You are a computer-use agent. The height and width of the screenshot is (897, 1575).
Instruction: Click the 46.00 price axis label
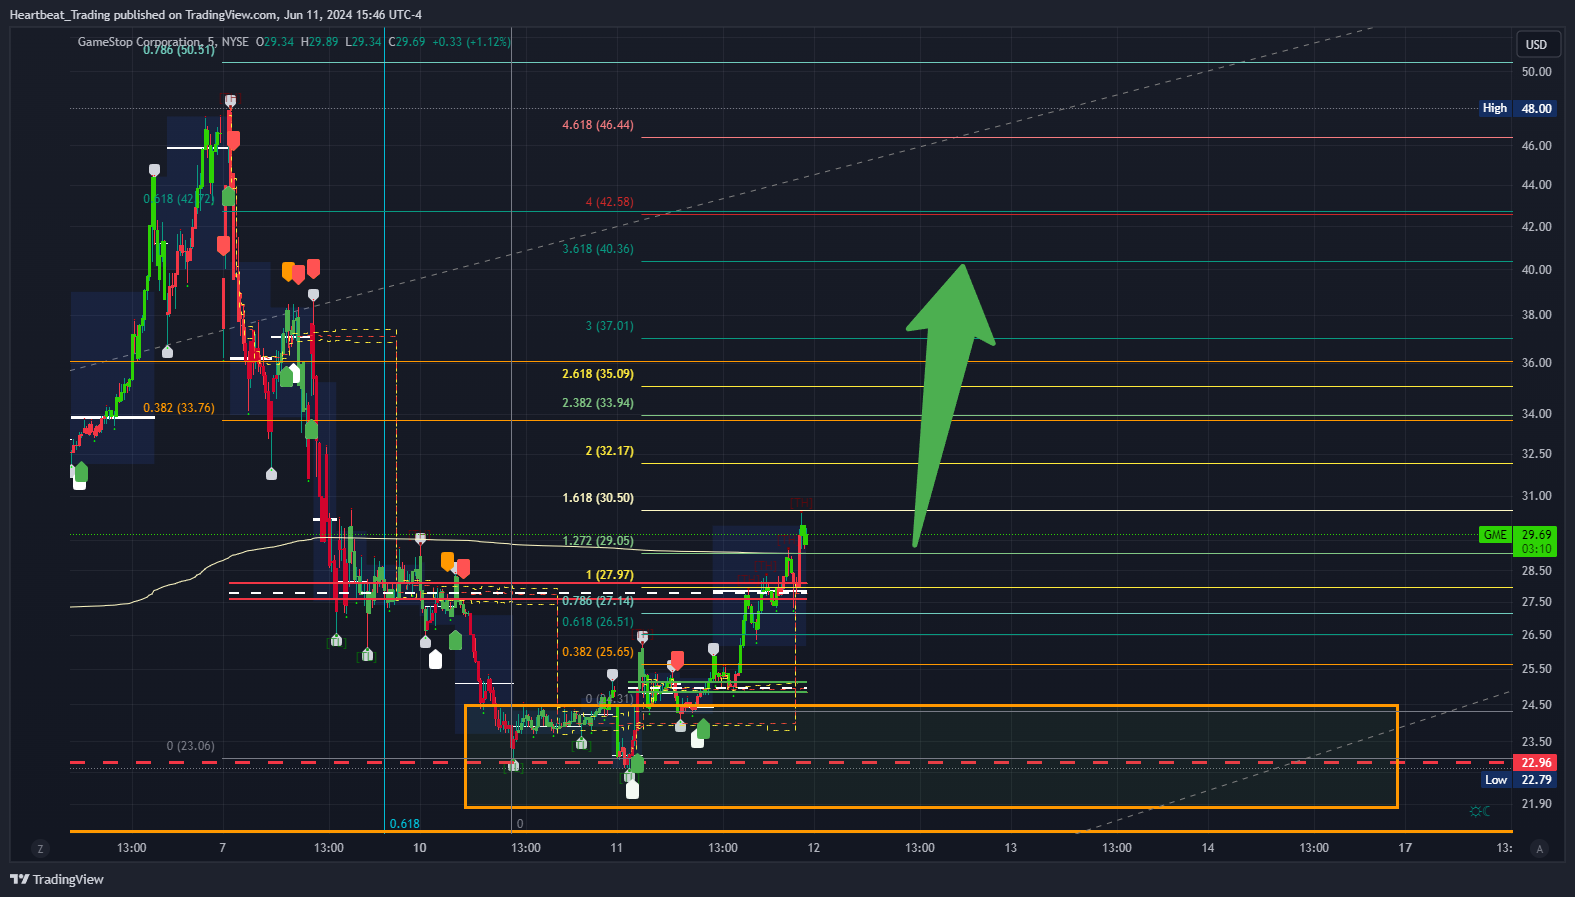[1536, 146]
